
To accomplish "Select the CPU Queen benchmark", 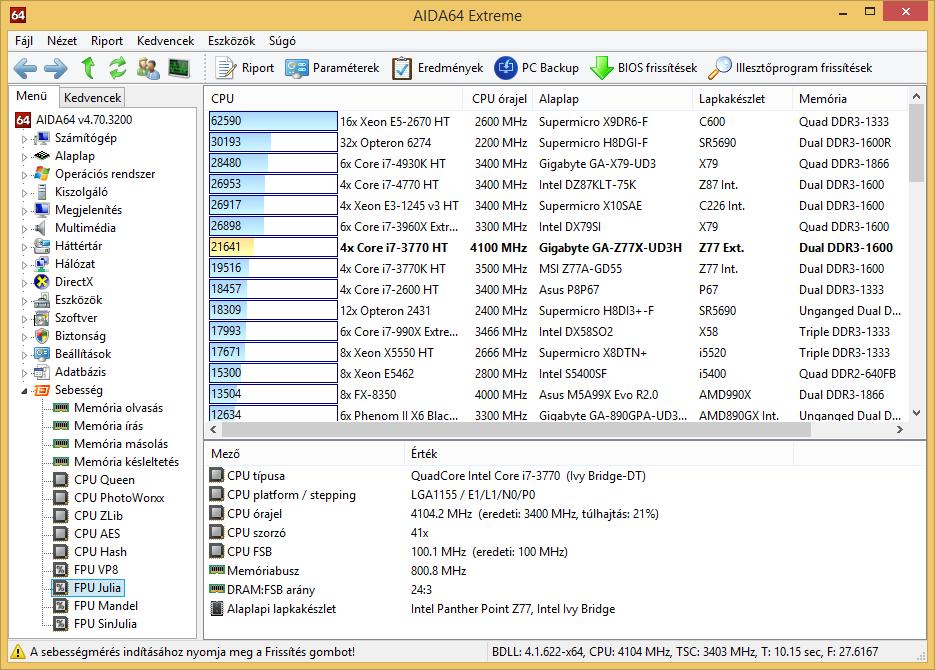I will (x=104, y=480).
